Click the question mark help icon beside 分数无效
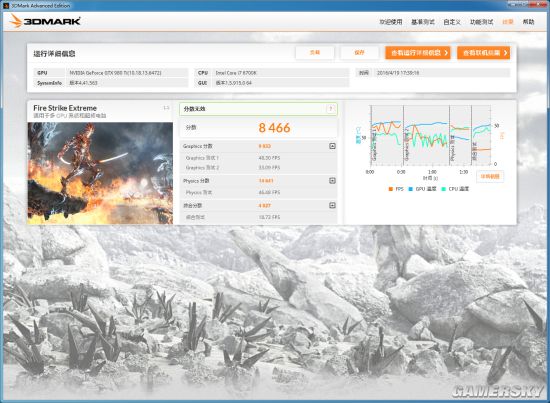Viewport: 550px width, 403px height. pyautogui.click(x=330, y=109)
